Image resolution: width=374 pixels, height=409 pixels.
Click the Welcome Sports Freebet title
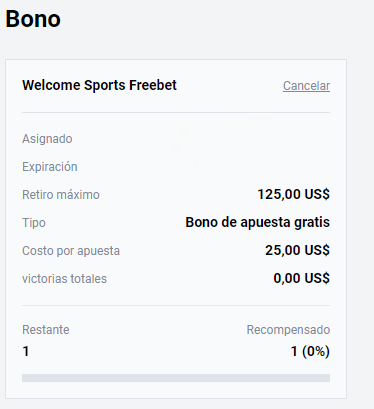[x=99, y=85]
